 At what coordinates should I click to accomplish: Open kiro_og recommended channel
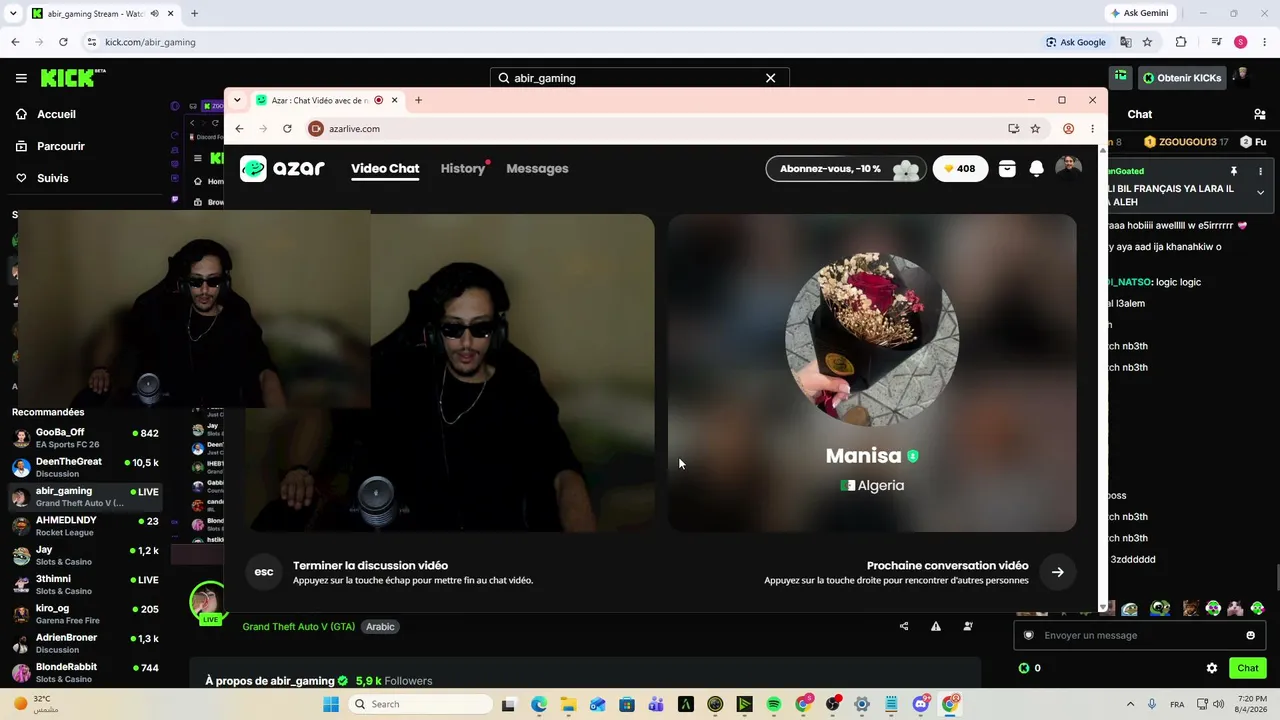(x=85, y=614)
